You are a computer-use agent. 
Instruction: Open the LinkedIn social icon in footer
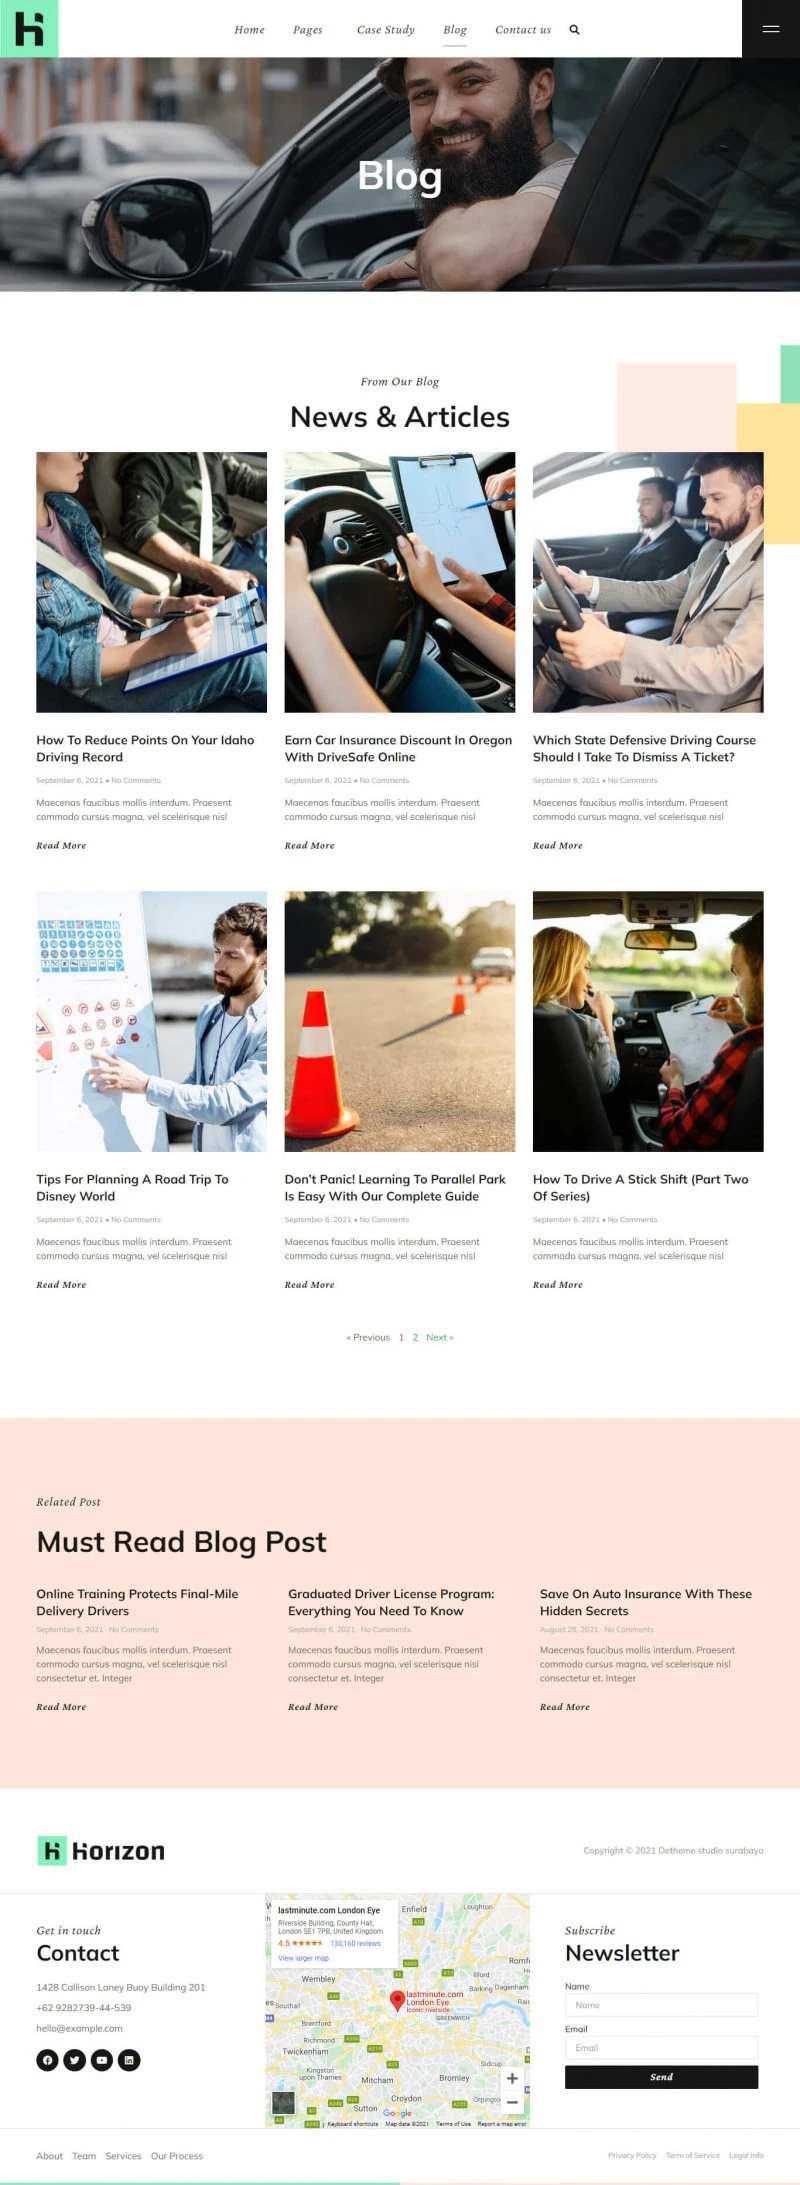click(129, 2060)
